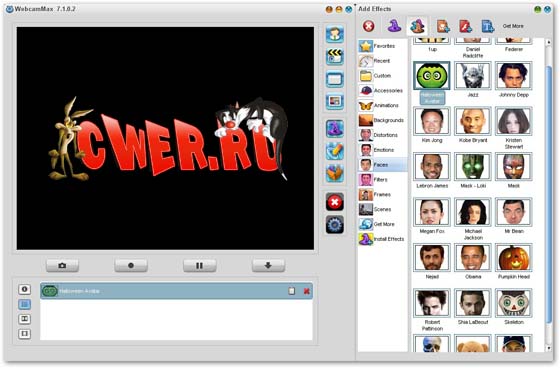This screenshot has height=368, width=560.
Task: Delete the Halloween Avatar effect with the red cross
Action: (306, 291)
